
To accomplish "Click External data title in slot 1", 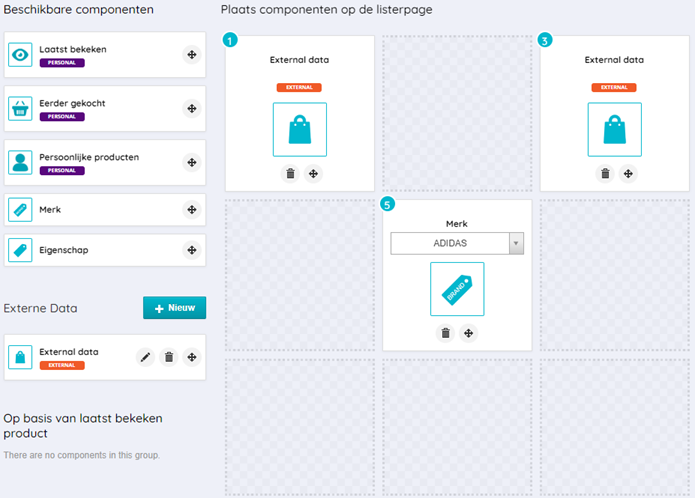I will pyautogui.click(x=300, y=60).
